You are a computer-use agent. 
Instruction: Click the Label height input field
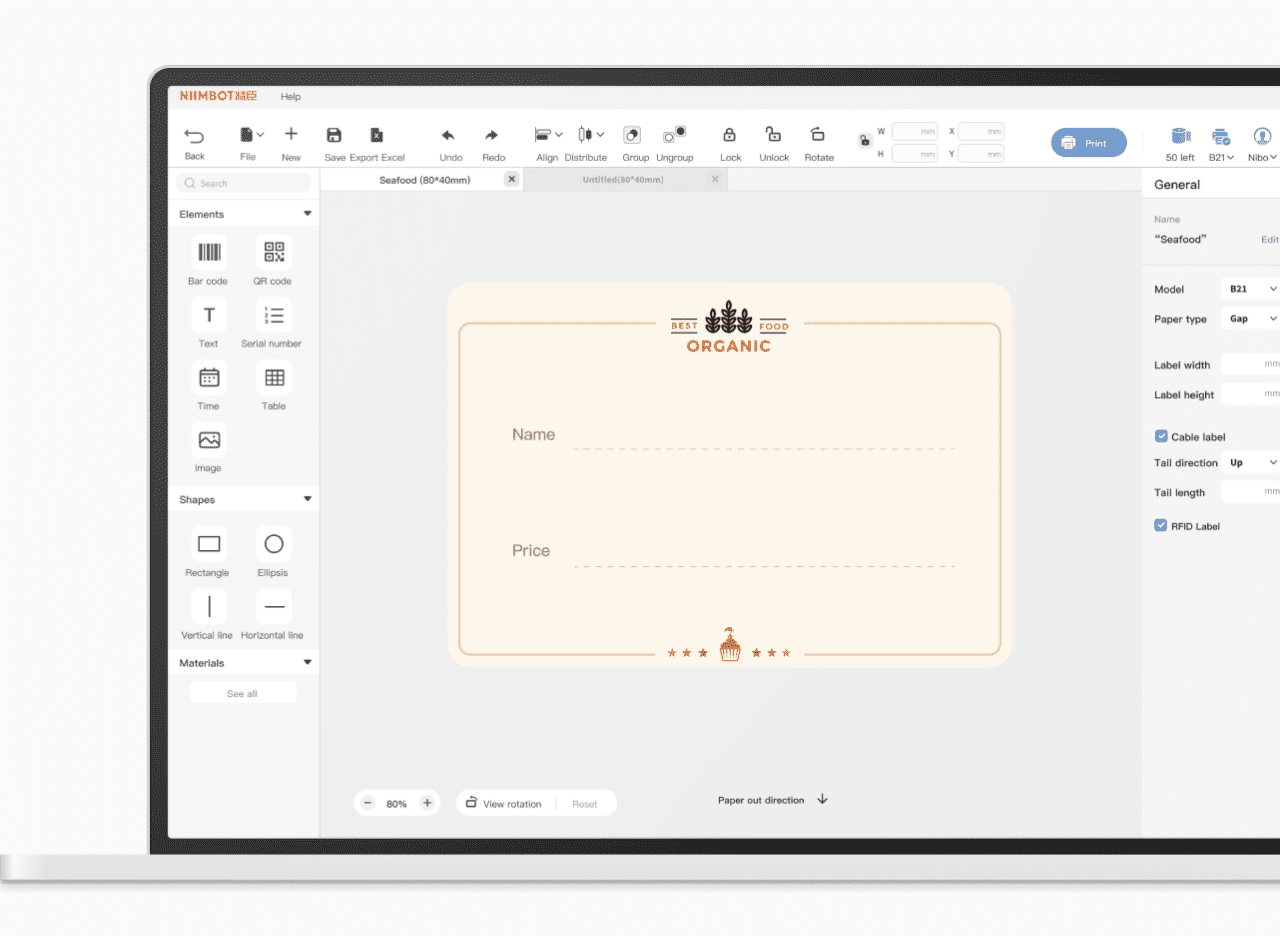point(1250,394)
